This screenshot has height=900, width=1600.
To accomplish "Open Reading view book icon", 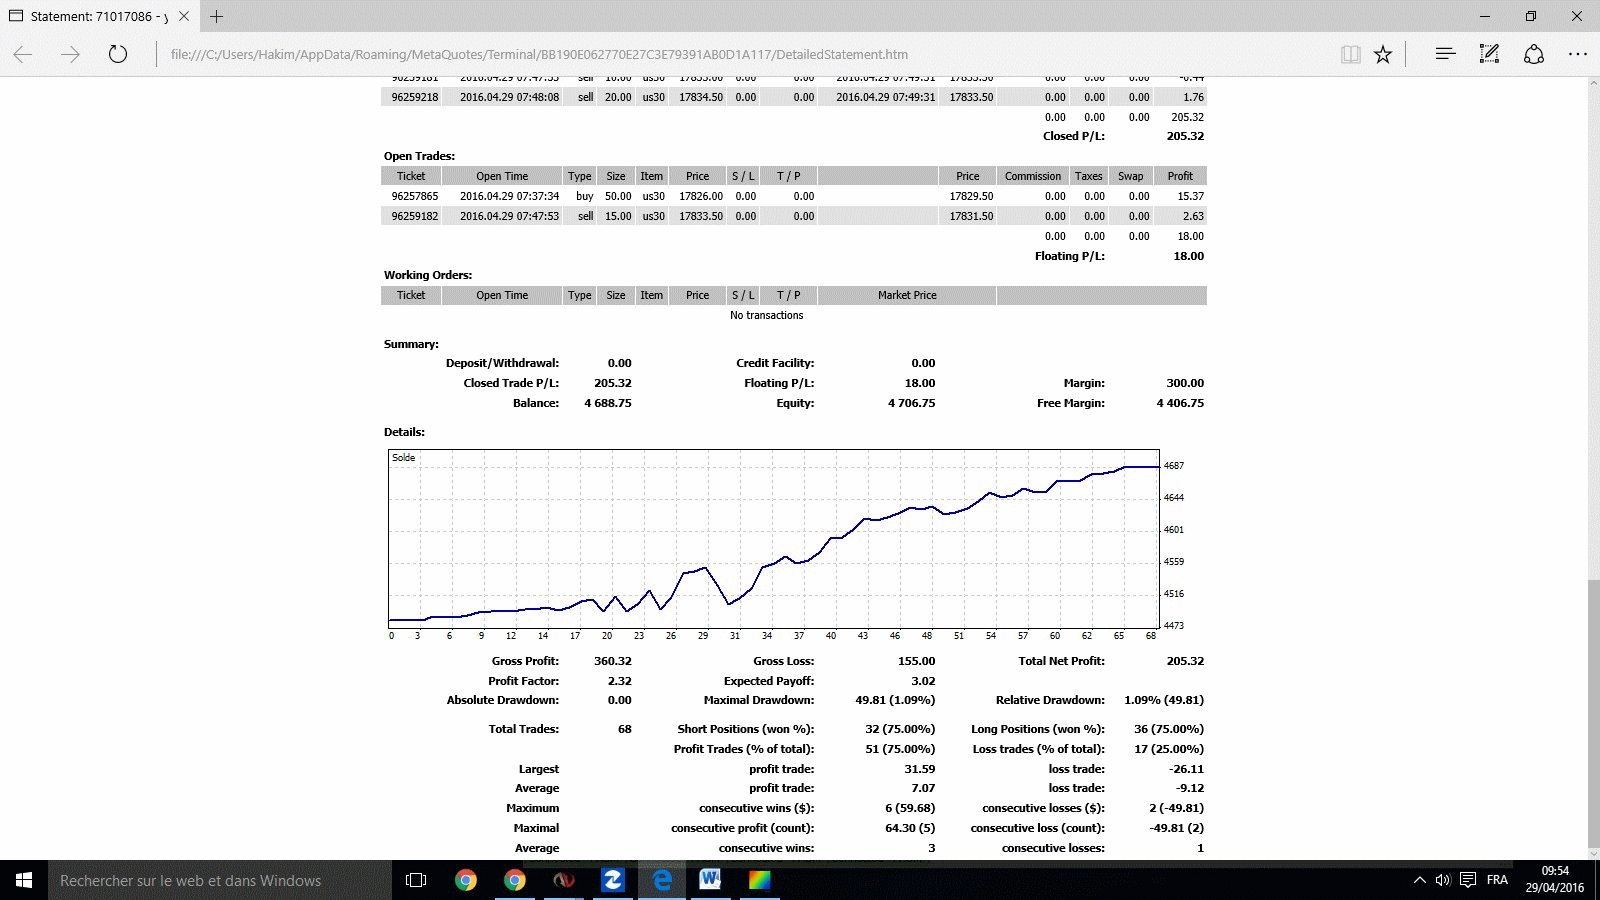I will [x=1350, y=54].
